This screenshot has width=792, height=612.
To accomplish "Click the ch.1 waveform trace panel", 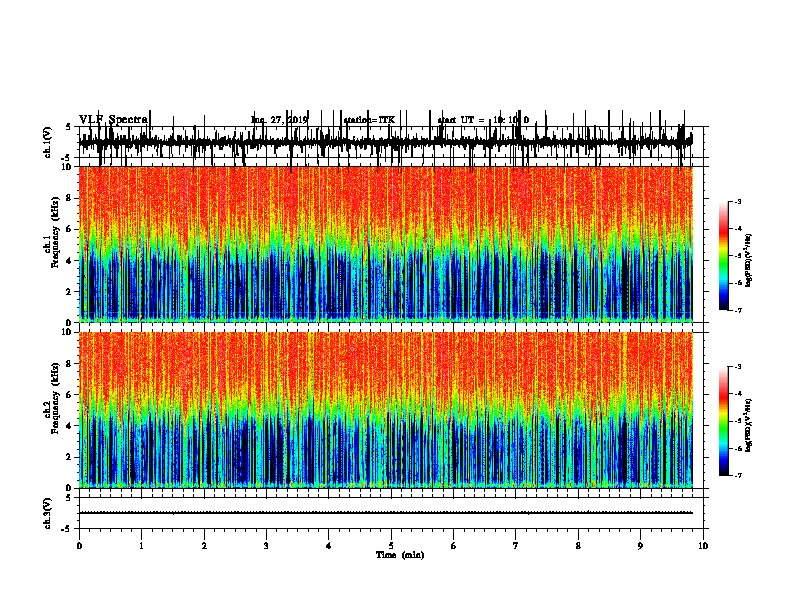I will [391, 142].
